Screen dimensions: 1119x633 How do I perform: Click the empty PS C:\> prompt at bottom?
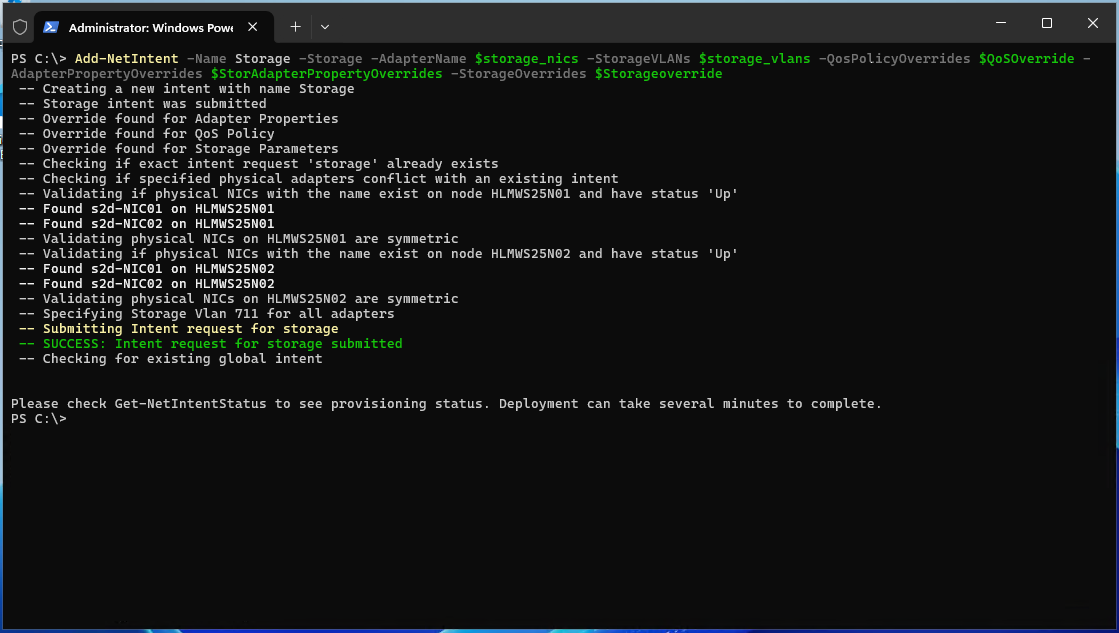pos(38,419)
